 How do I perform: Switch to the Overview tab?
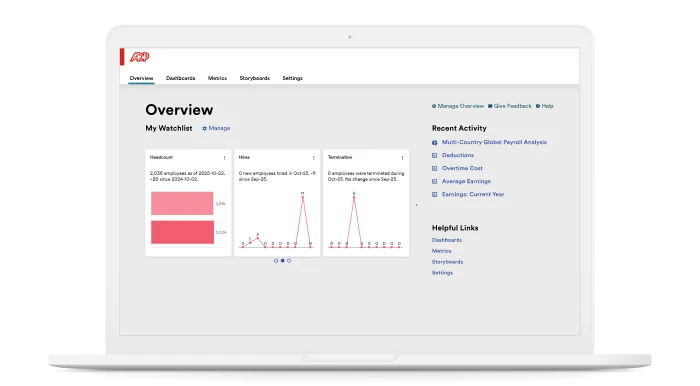141,78
